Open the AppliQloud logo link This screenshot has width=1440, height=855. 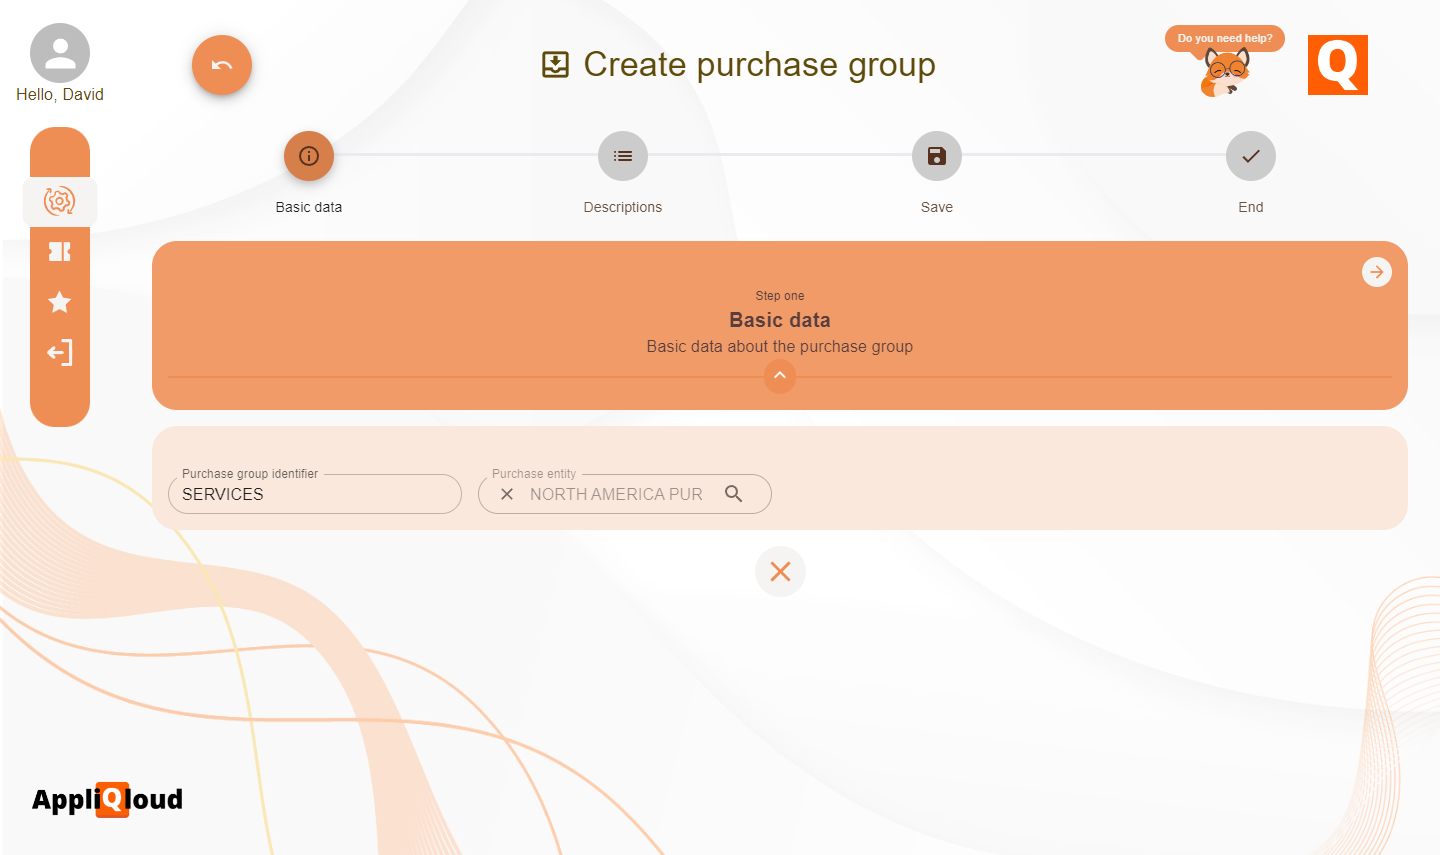click(x=106, y=799)
